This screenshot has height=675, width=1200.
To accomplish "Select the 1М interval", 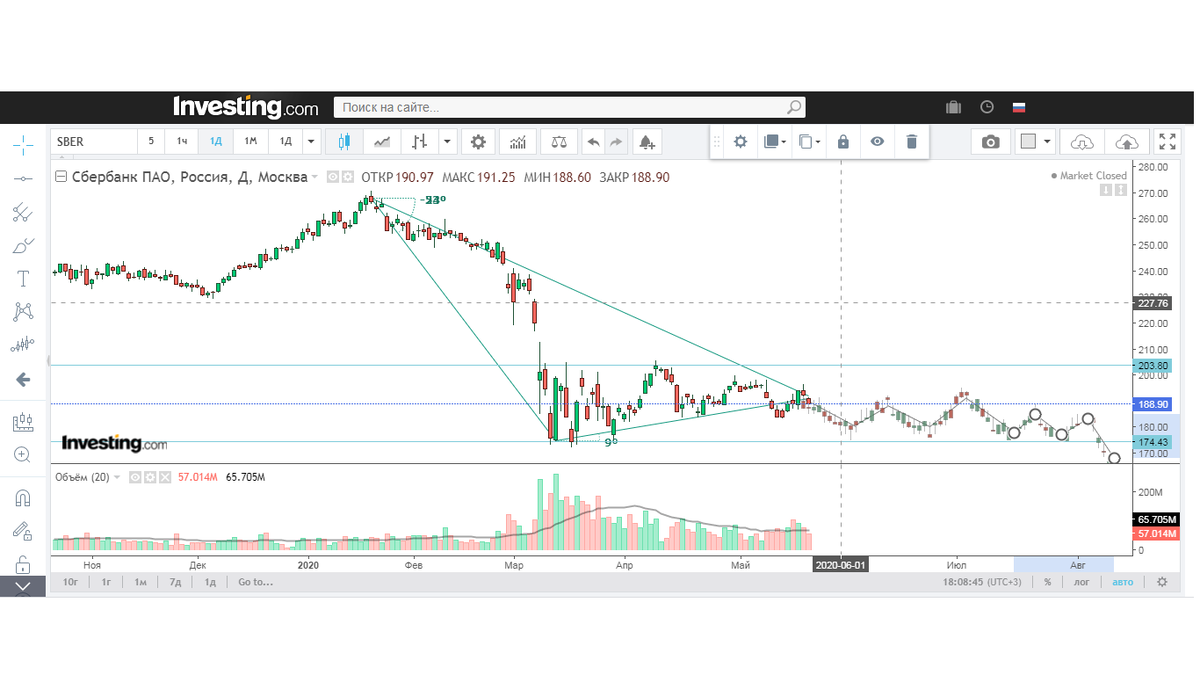I will [x=251, y=142].
